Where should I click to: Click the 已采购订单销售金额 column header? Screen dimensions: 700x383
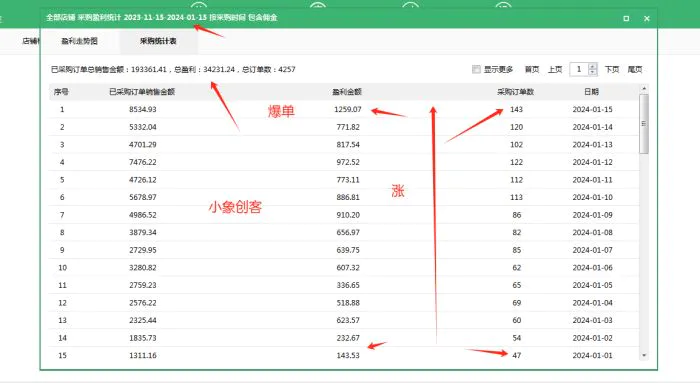(142, 92)
